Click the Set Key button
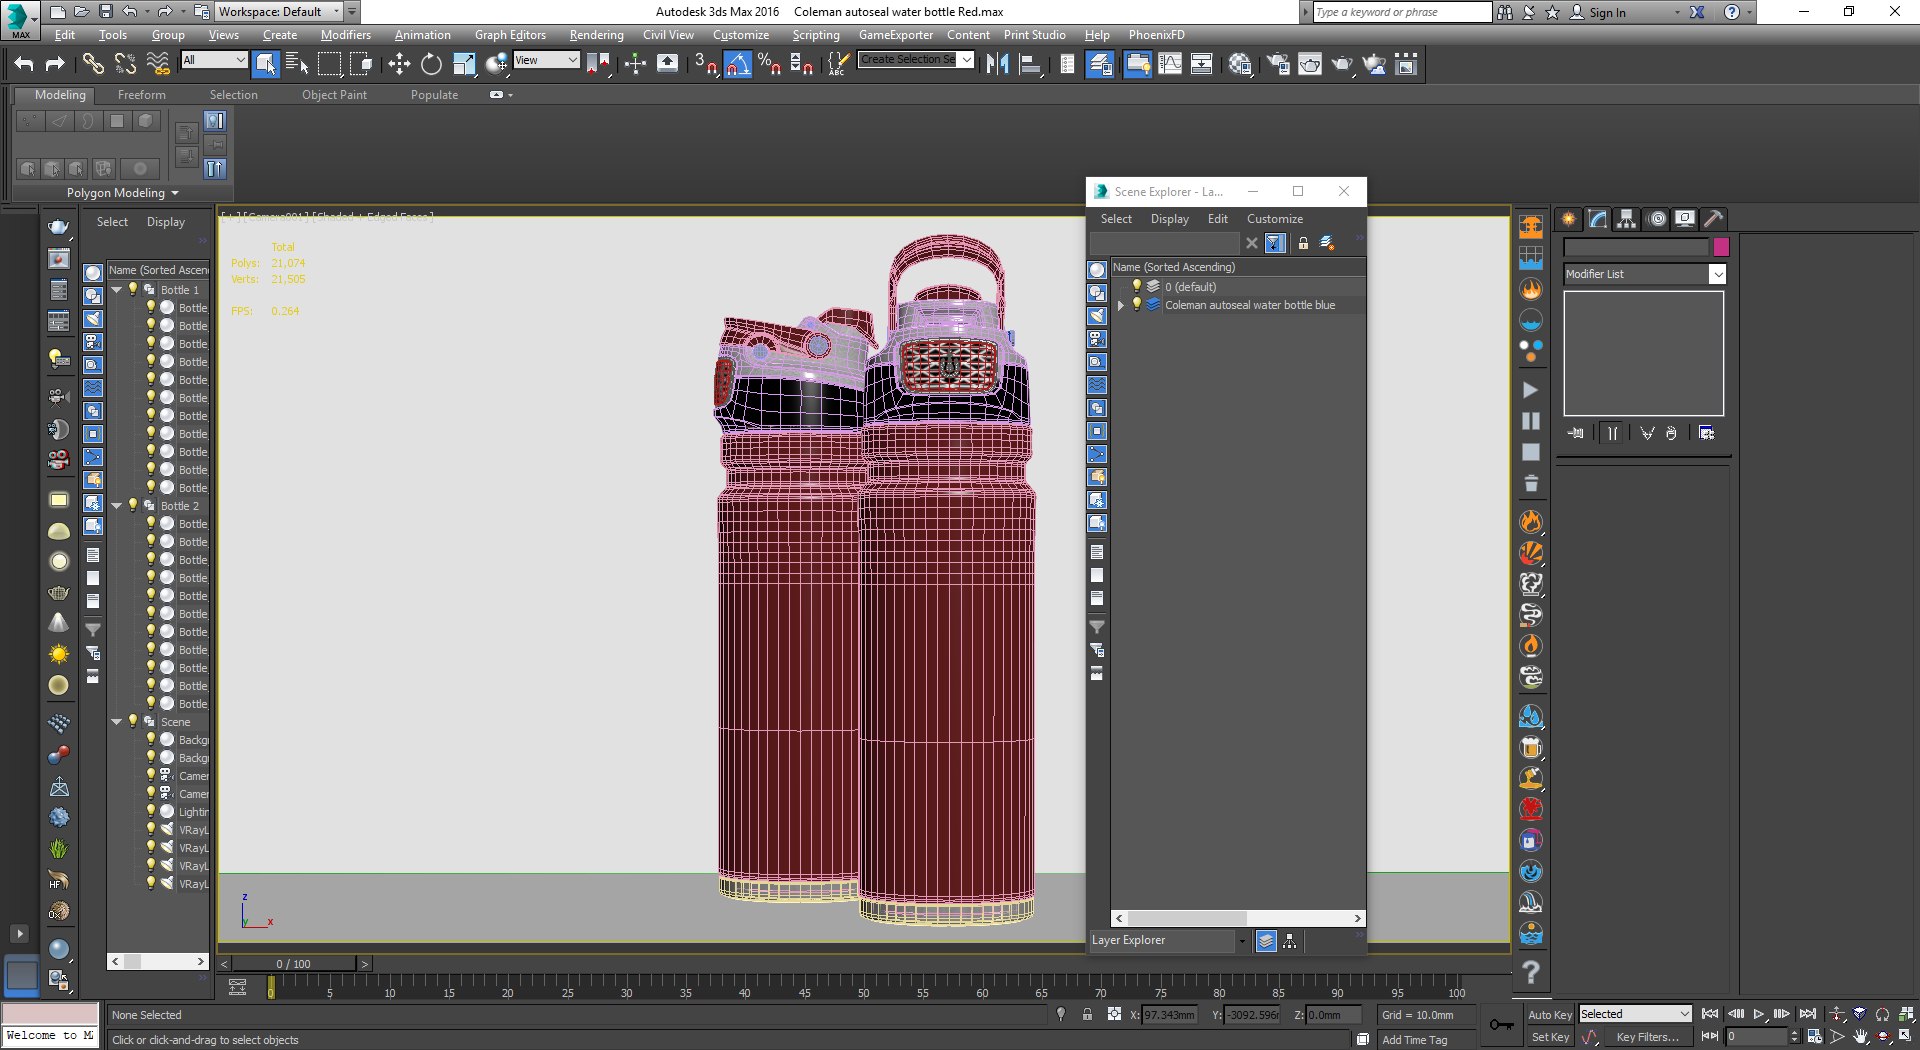 (x=1550, y=1037)
